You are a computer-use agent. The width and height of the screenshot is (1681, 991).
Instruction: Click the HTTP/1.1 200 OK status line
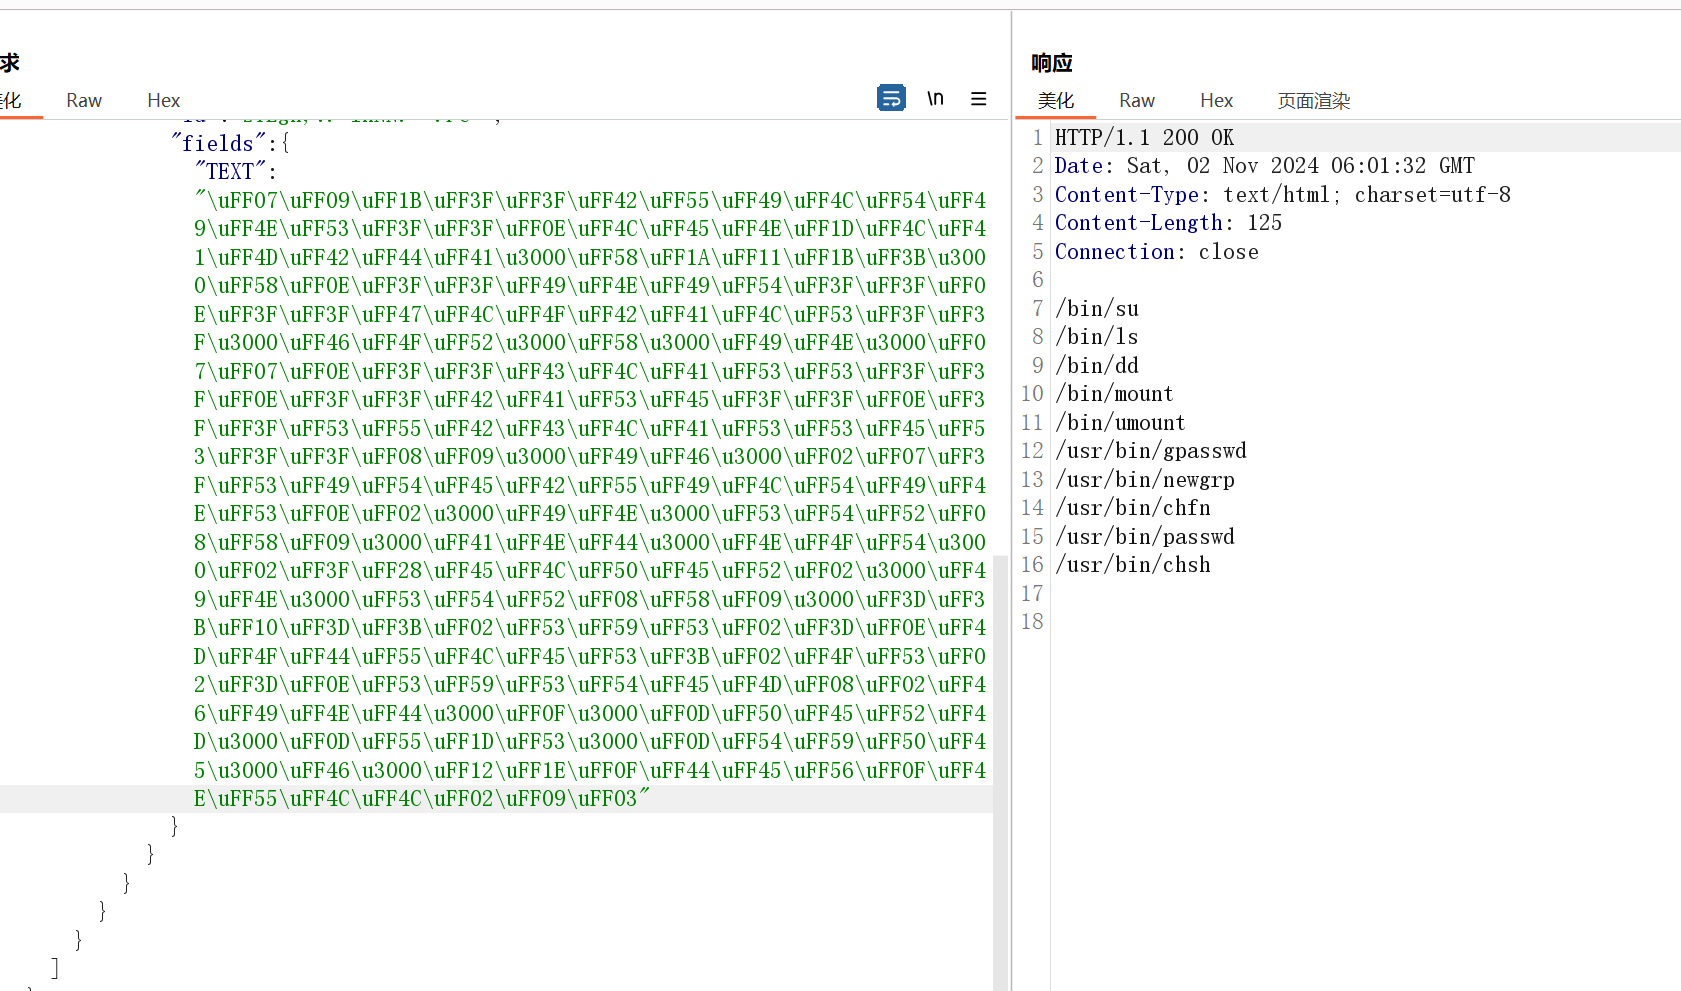(1145, 137)
